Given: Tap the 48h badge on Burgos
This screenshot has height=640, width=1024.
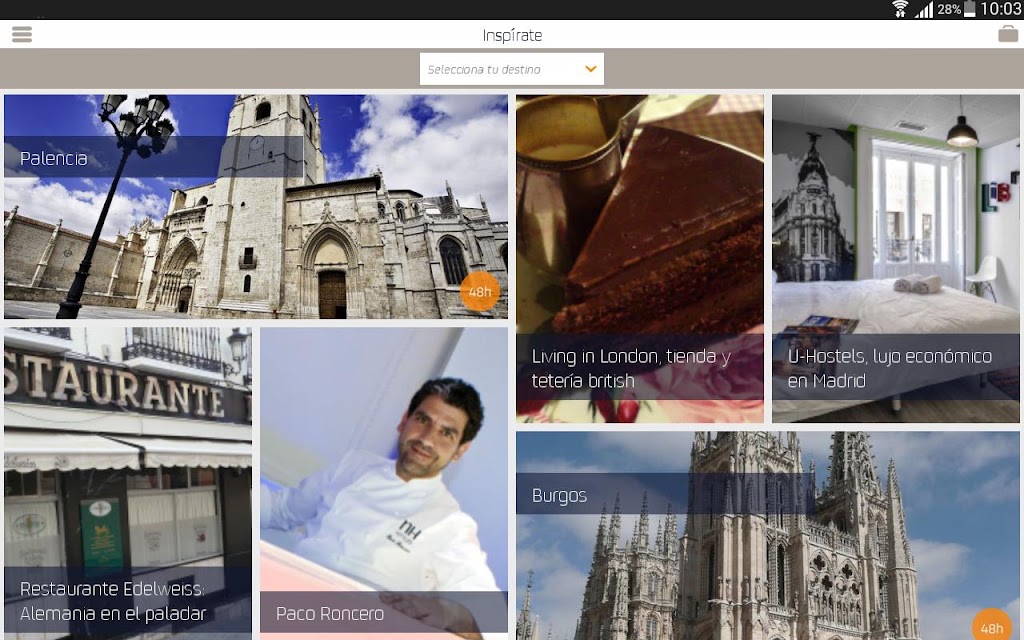Looking at the screenshot, I should pos(991,626).
